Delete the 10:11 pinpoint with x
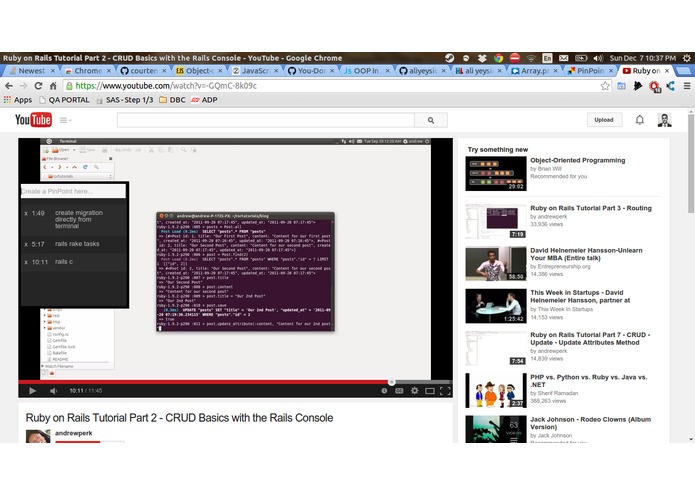 point(26,262)
